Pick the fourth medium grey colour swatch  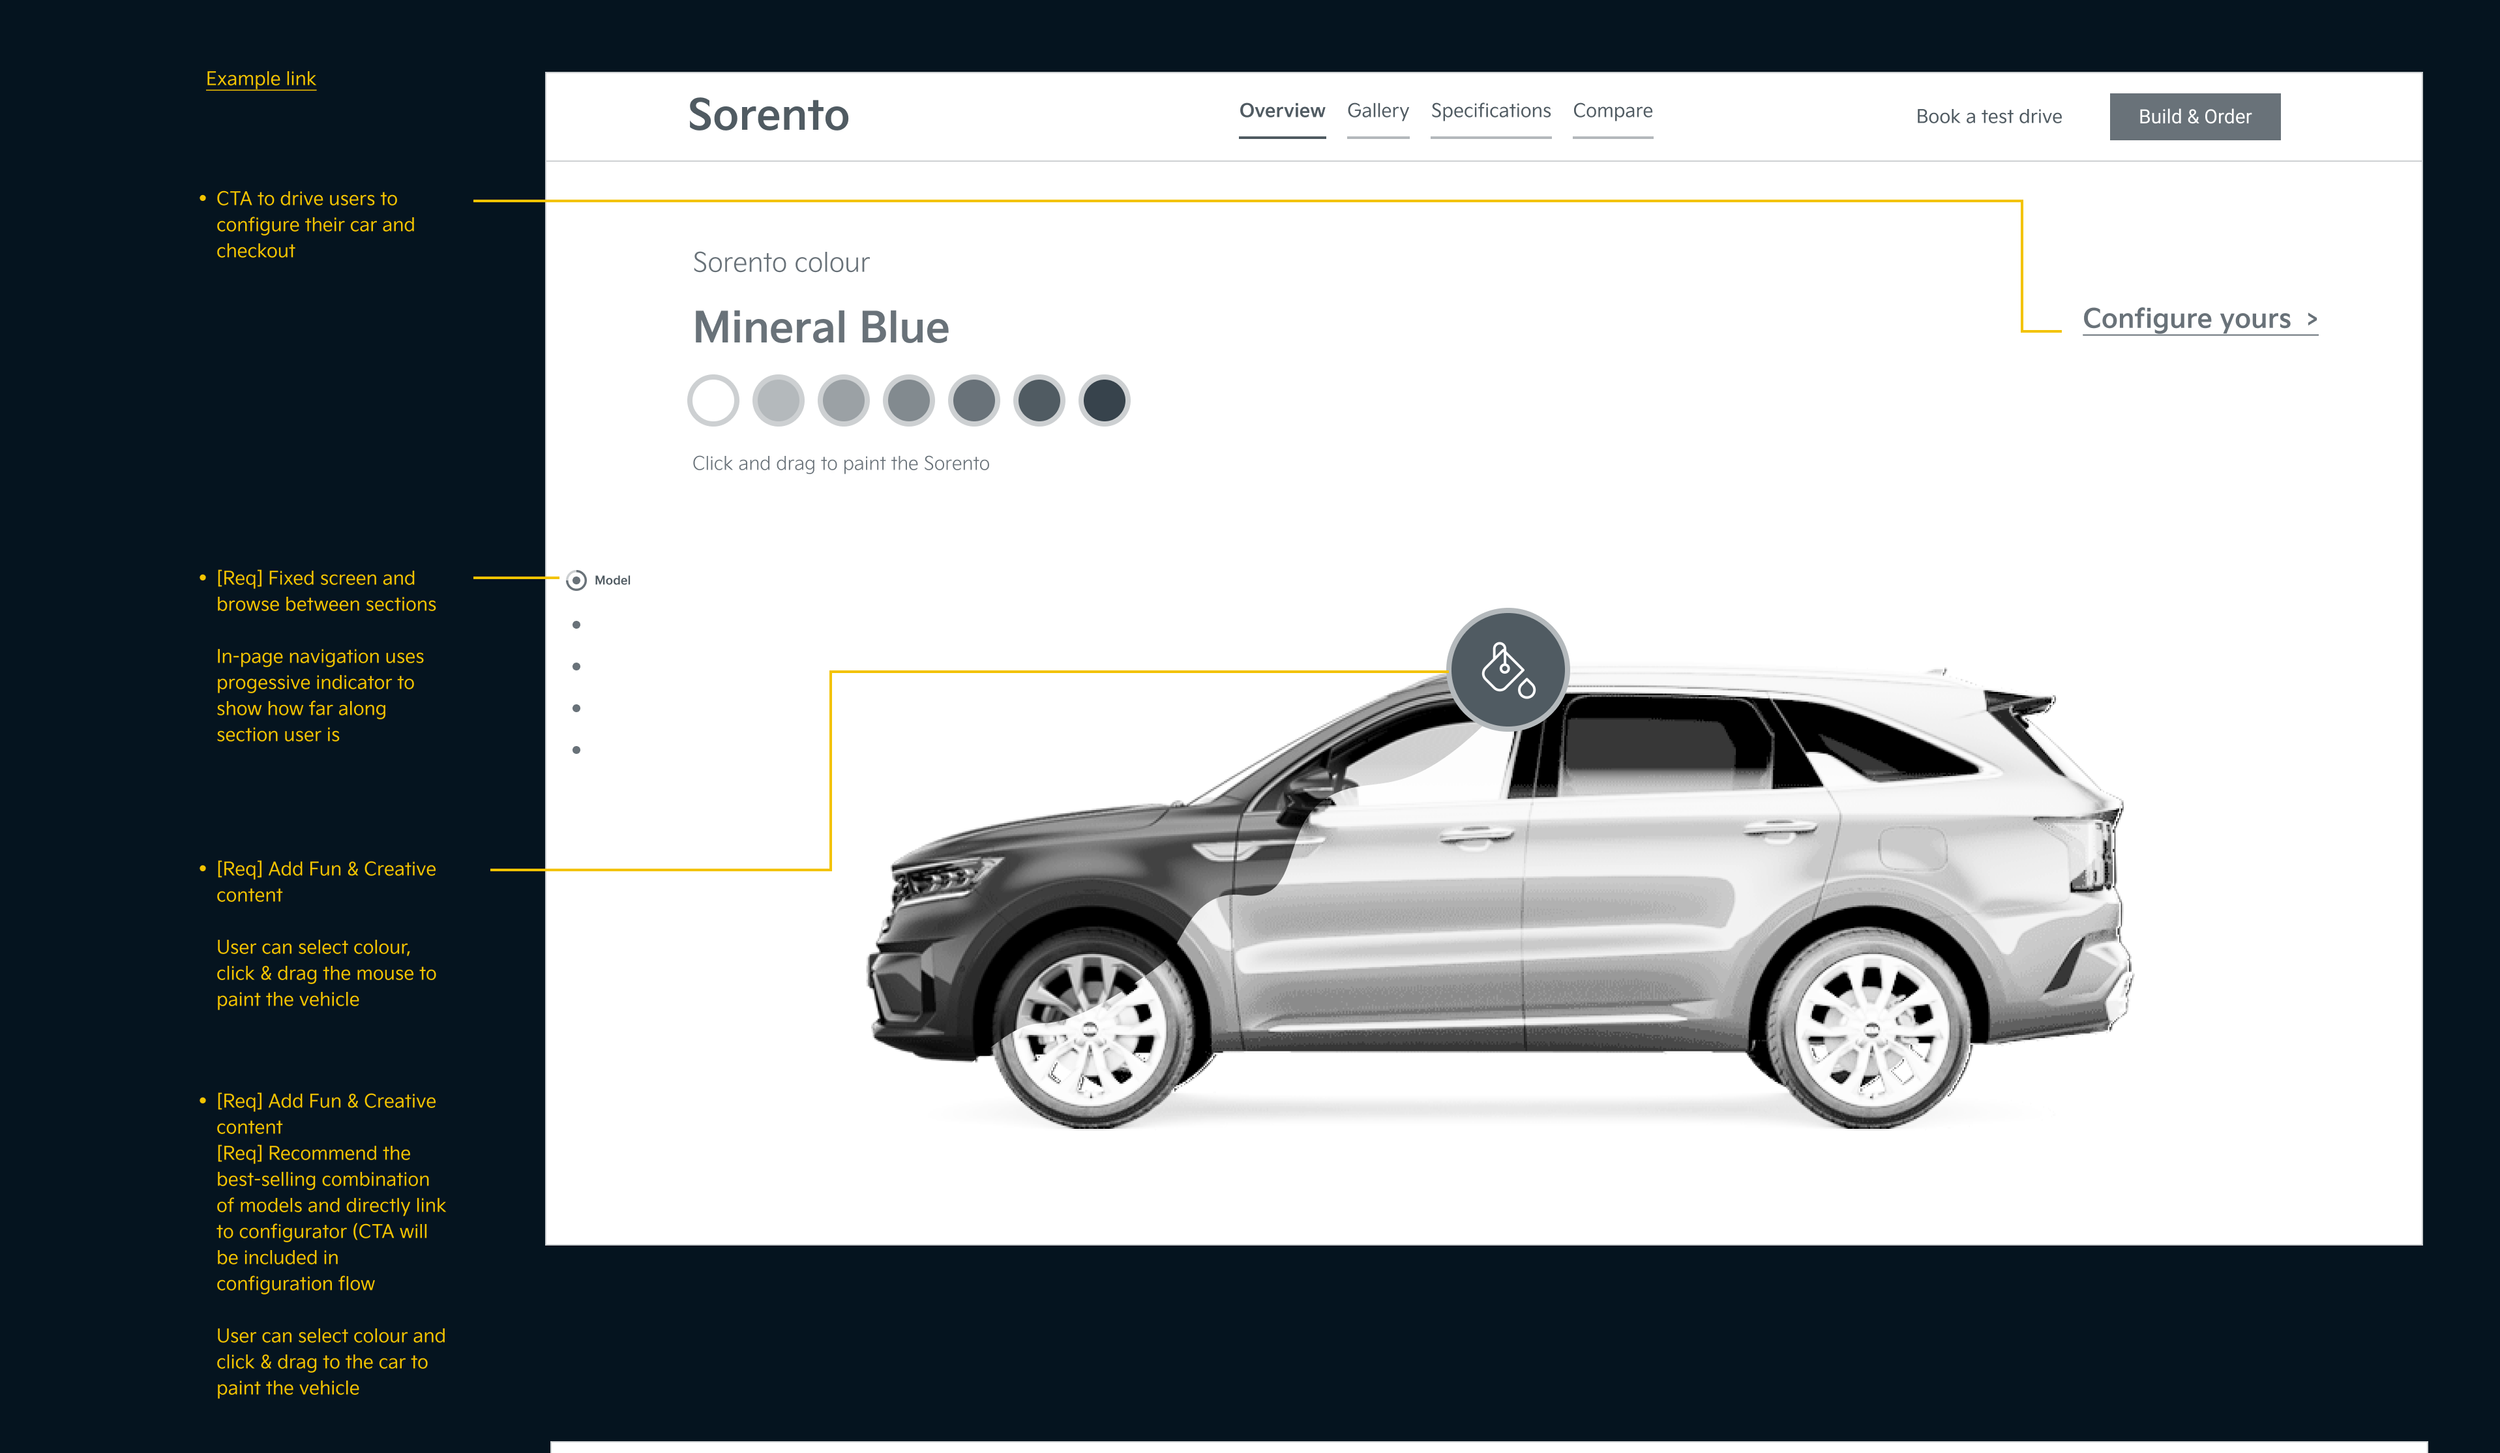[908, 401]
